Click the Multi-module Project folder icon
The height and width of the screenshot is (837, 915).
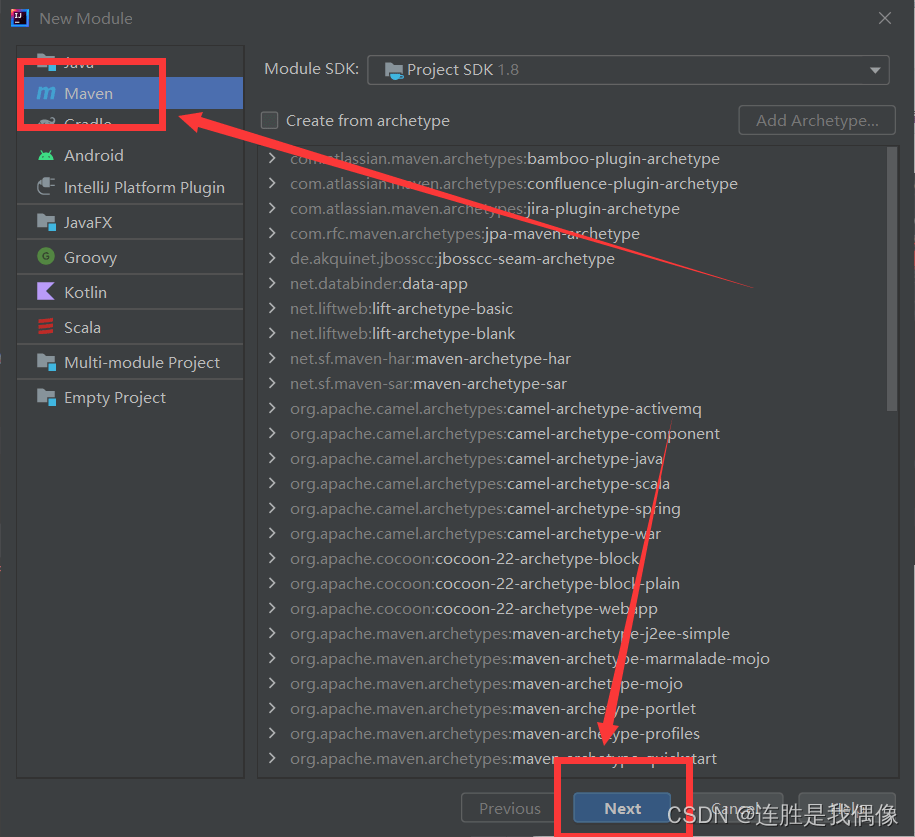pos(46,362)
